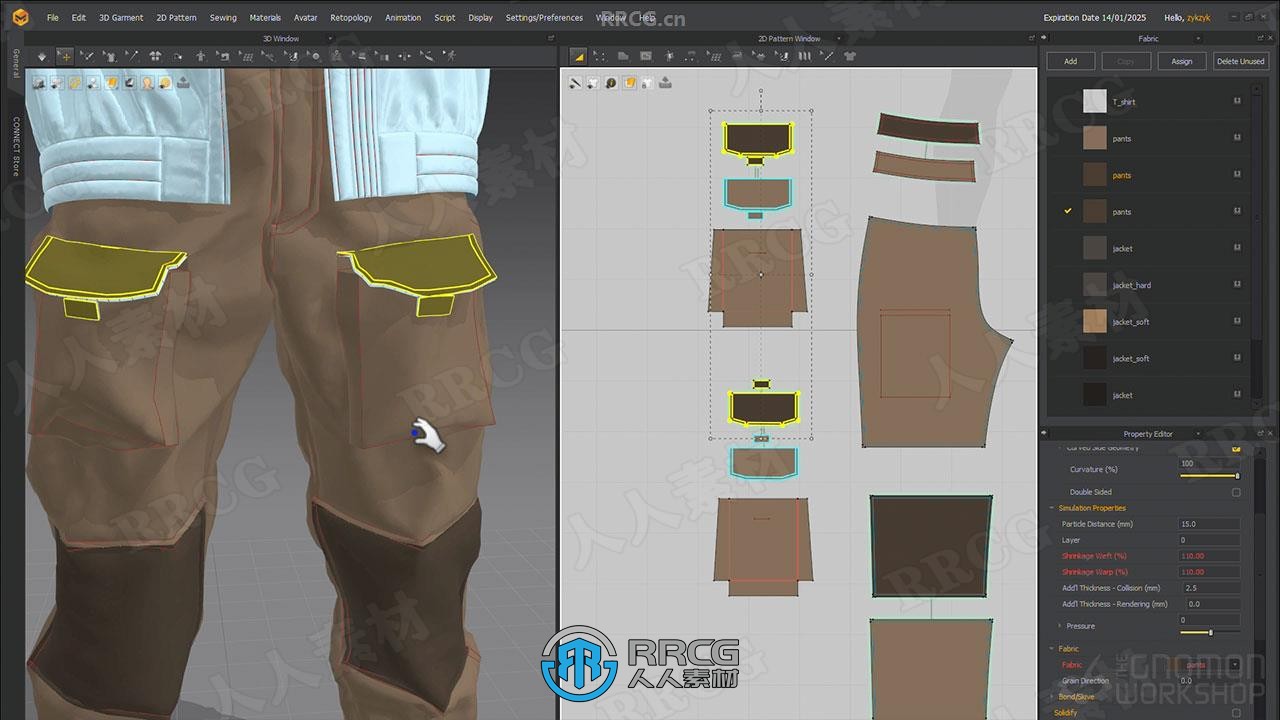Expand the Pressure section
Image resolution: width=1280 pixels, height=720 pixels.
[x=1060, y=626]
